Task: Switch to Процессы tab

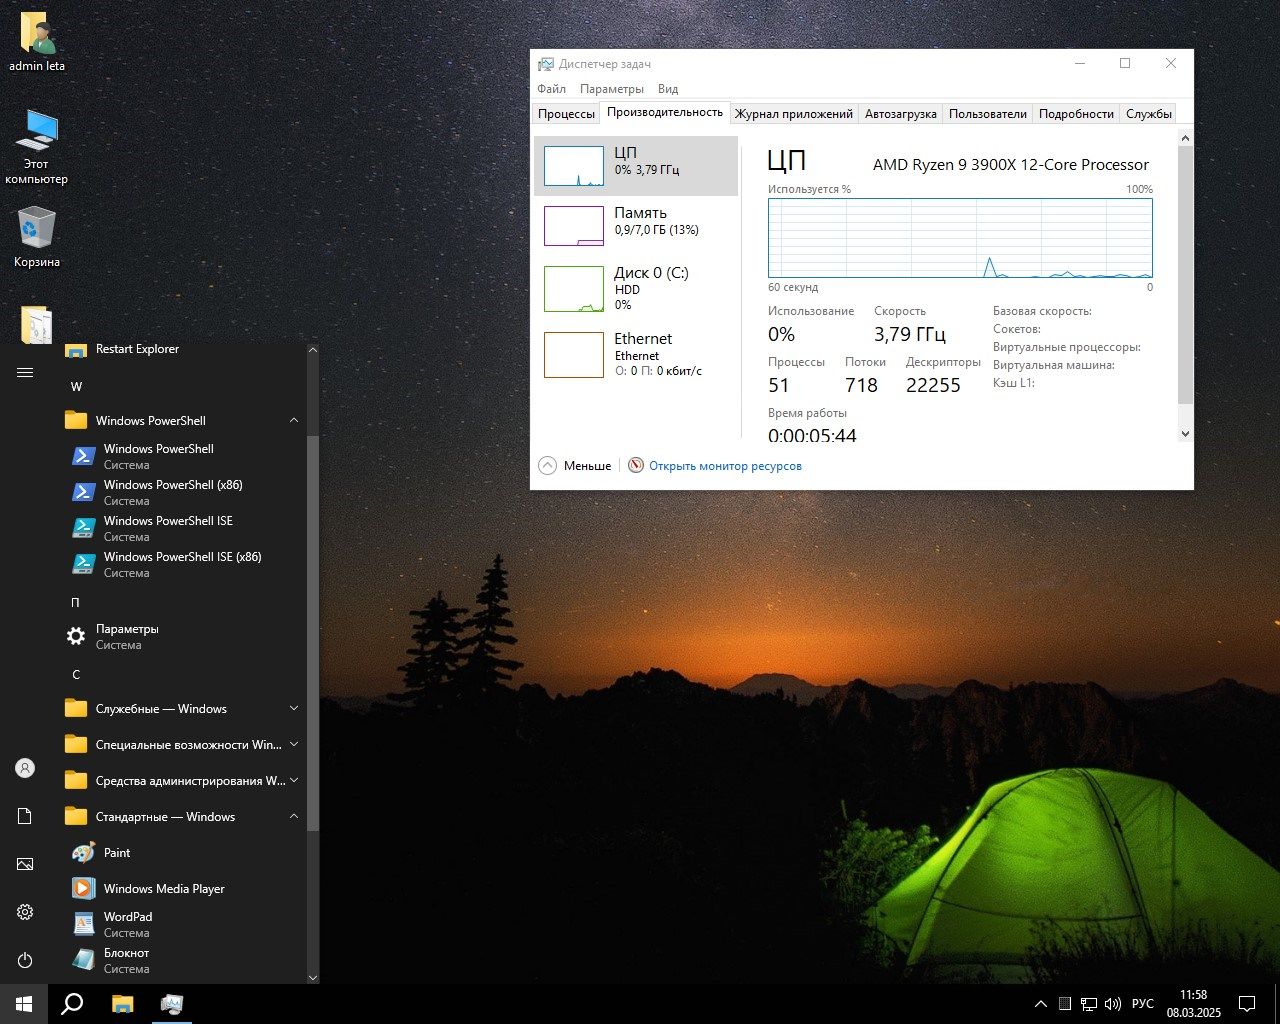Action: tap(566, 114)
